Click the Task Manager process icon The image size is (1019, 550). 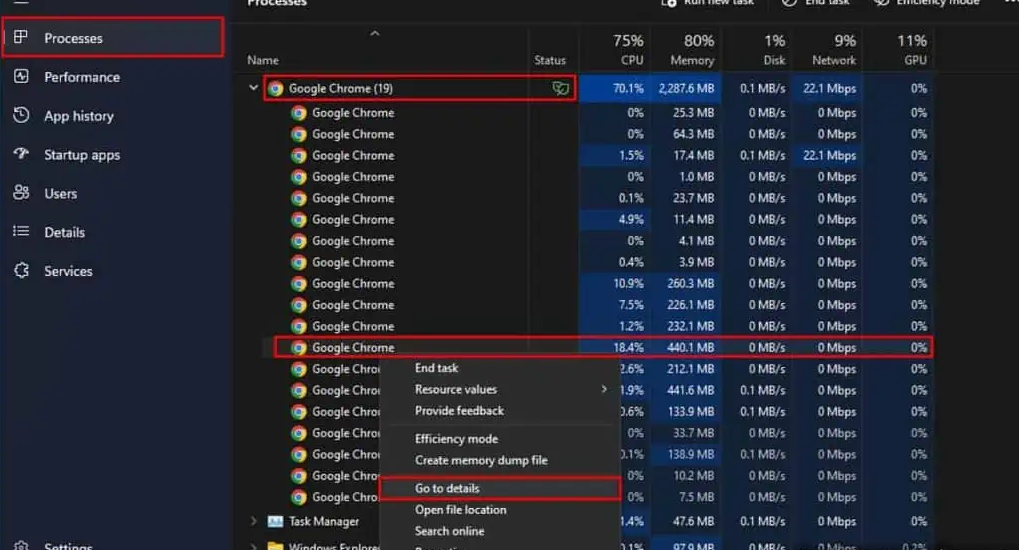point(276,521)
